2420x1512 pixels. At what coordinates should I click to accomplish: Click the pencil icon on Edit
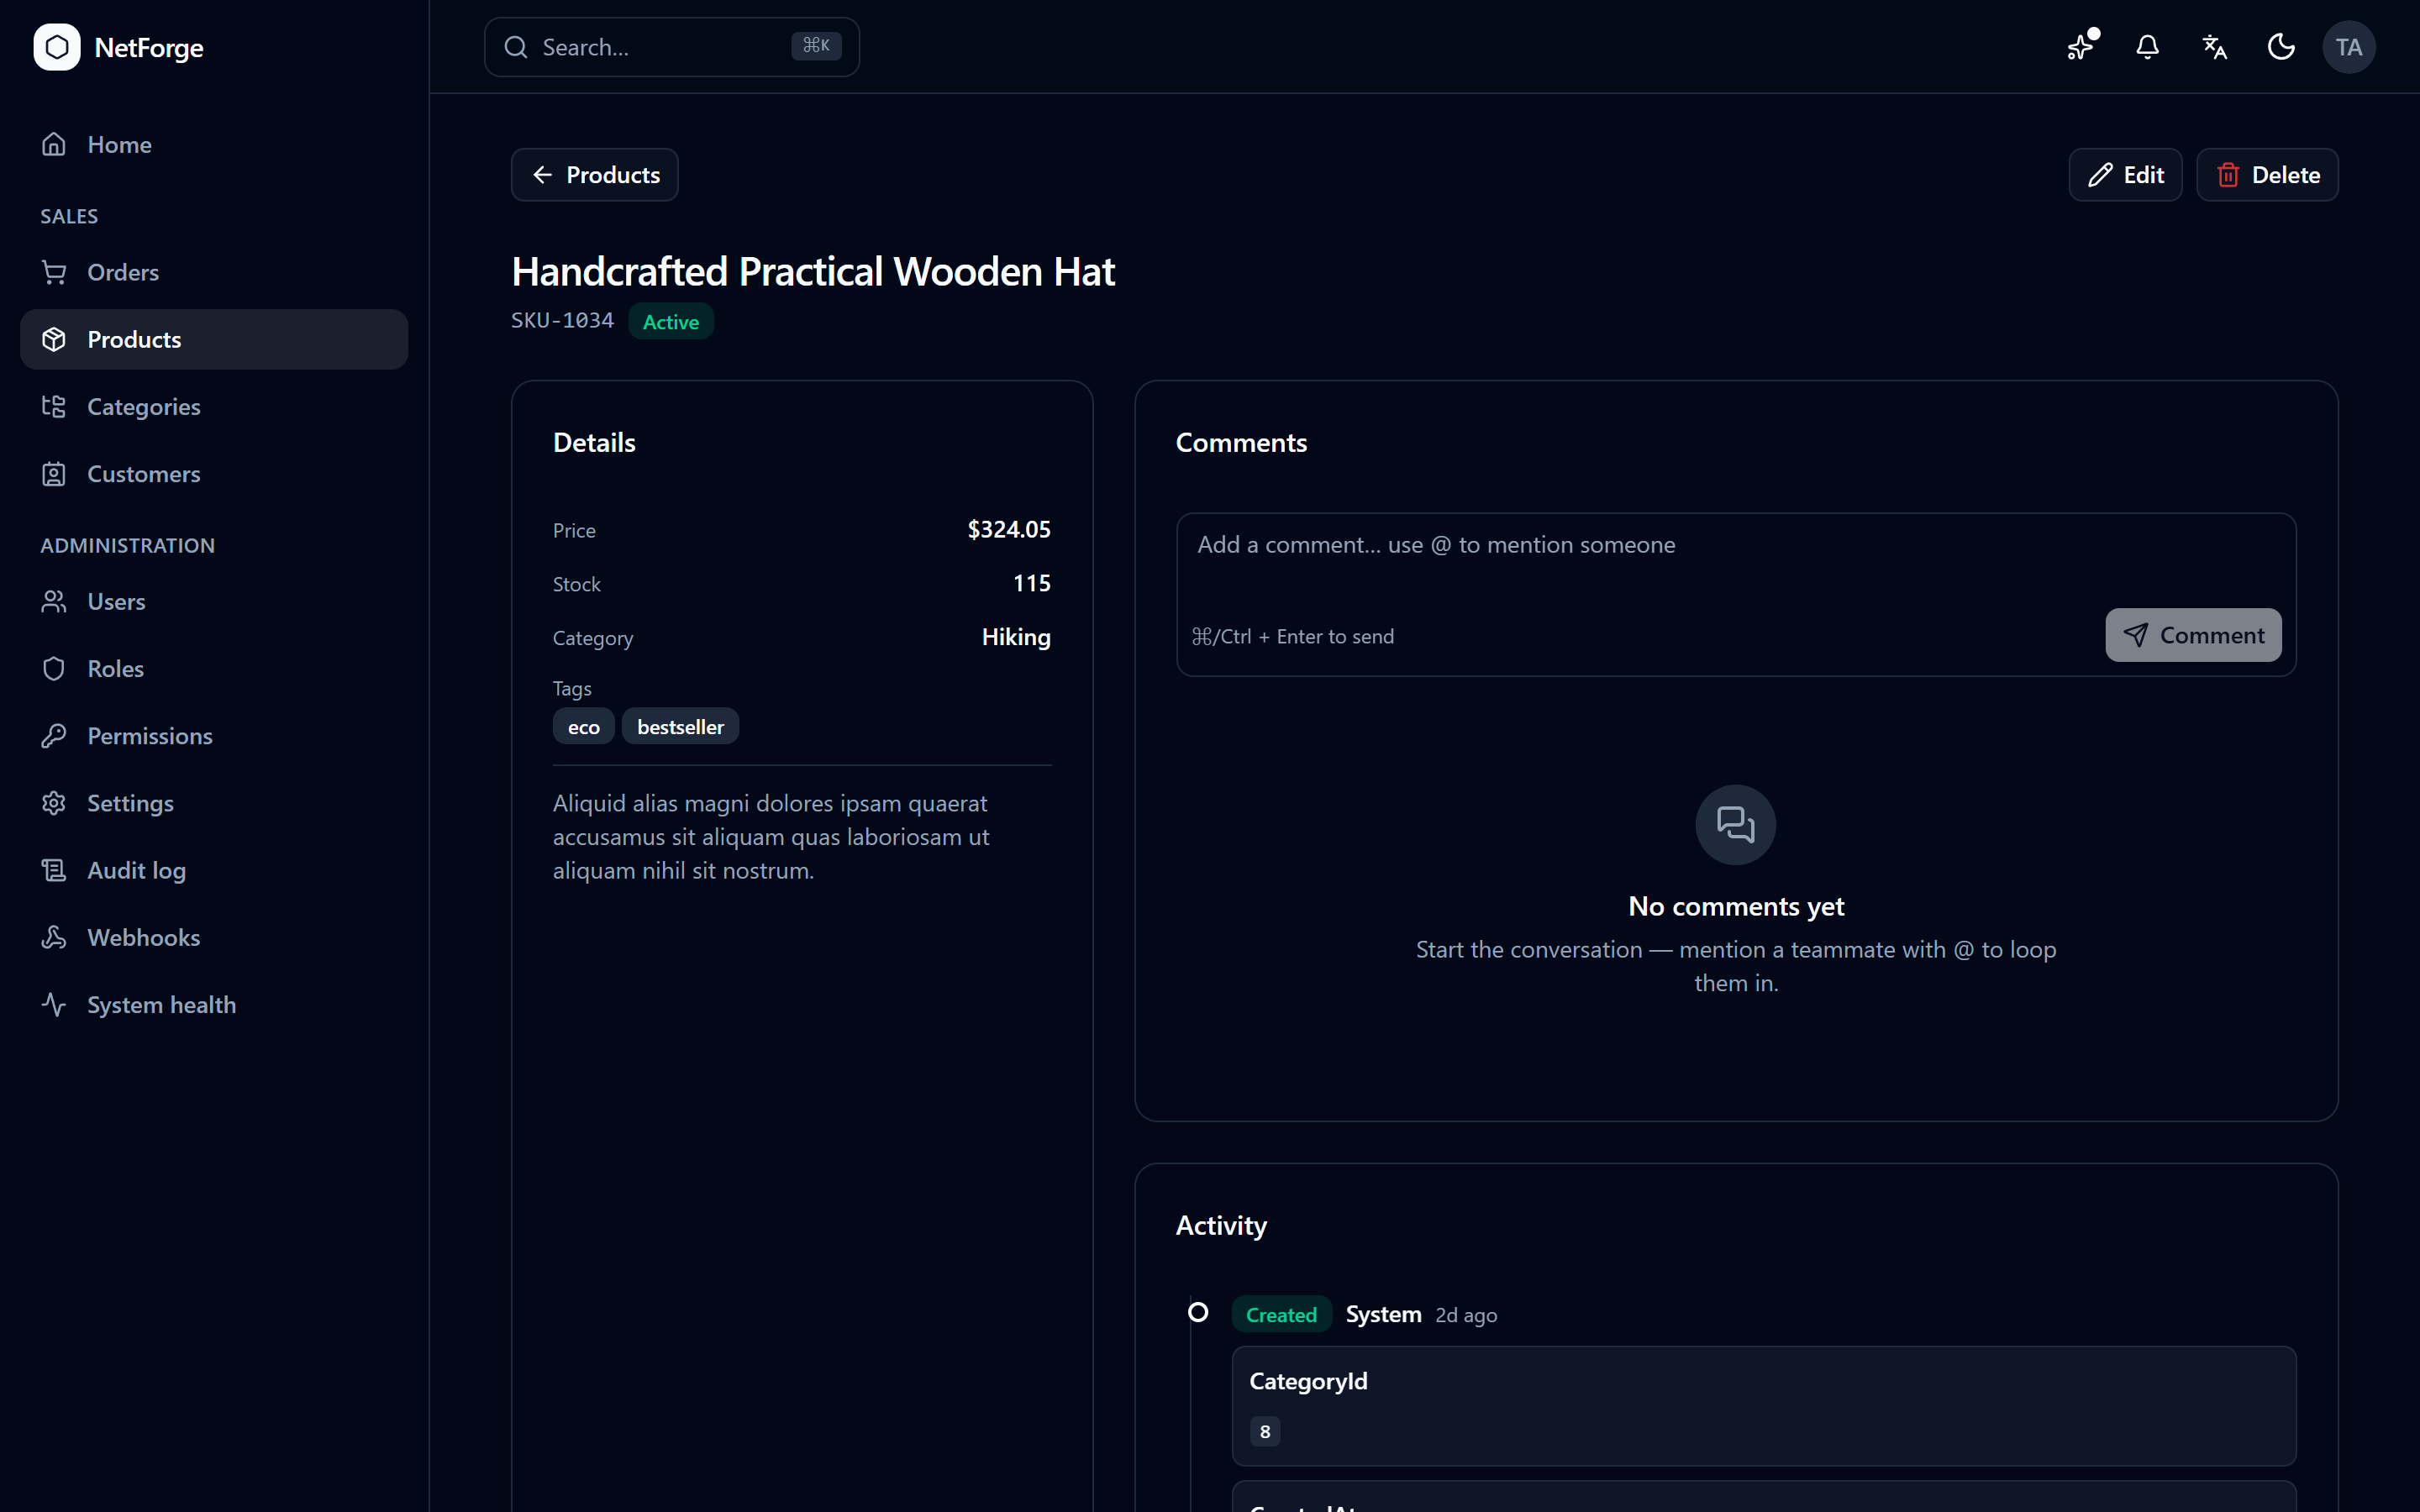click(2101, 175)
